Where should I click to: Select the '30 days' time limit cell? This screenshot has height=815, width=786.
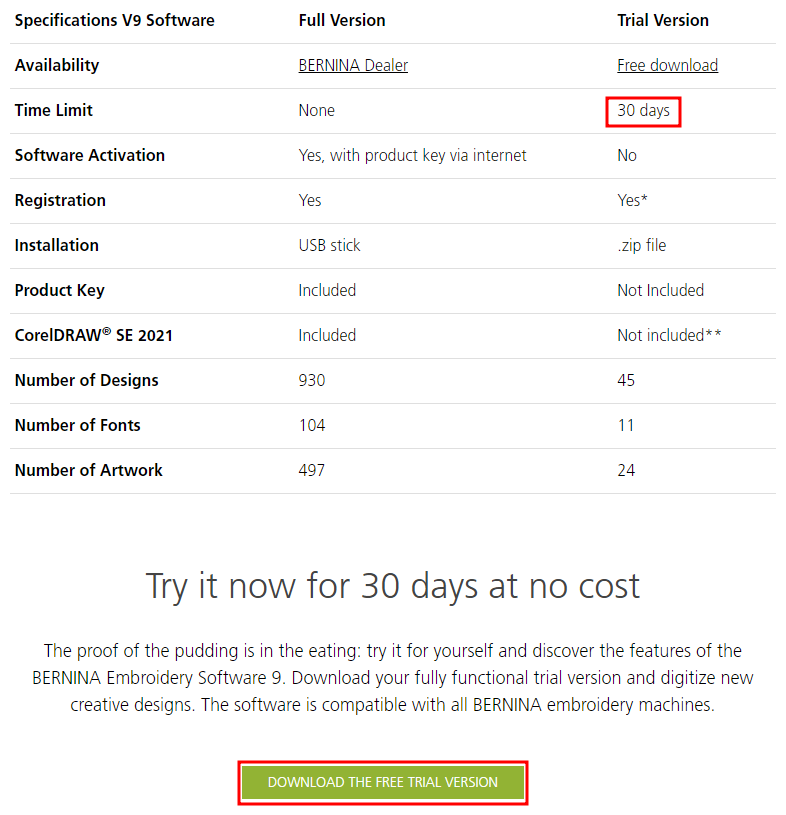pyautogui.click(x=644, y=111)
